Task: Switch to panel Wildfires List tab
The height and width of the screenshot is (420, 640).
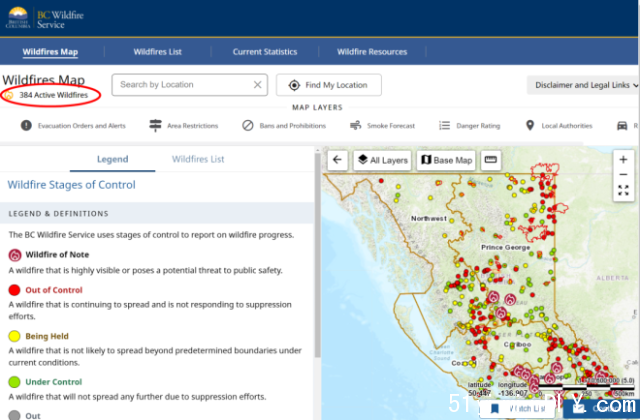Action: pos(198,159)
